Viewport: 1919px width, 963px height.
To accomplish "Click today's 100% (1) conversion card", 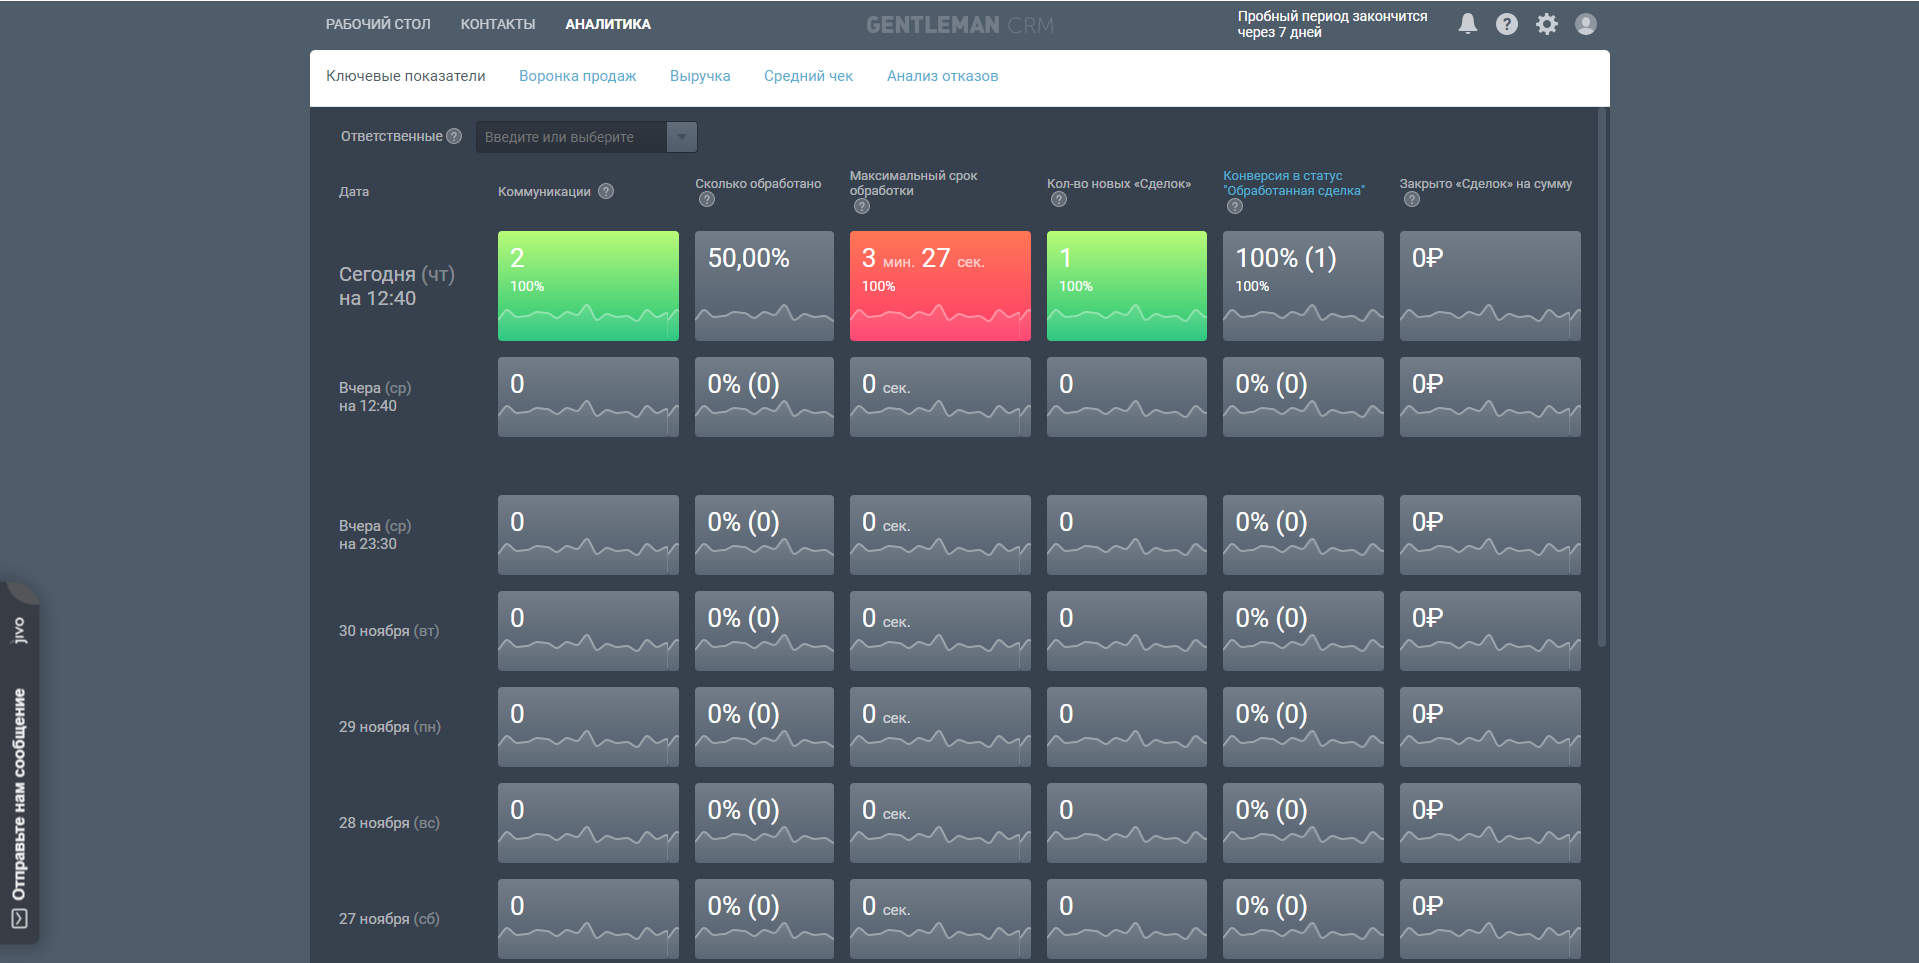I will (1303, 286).
